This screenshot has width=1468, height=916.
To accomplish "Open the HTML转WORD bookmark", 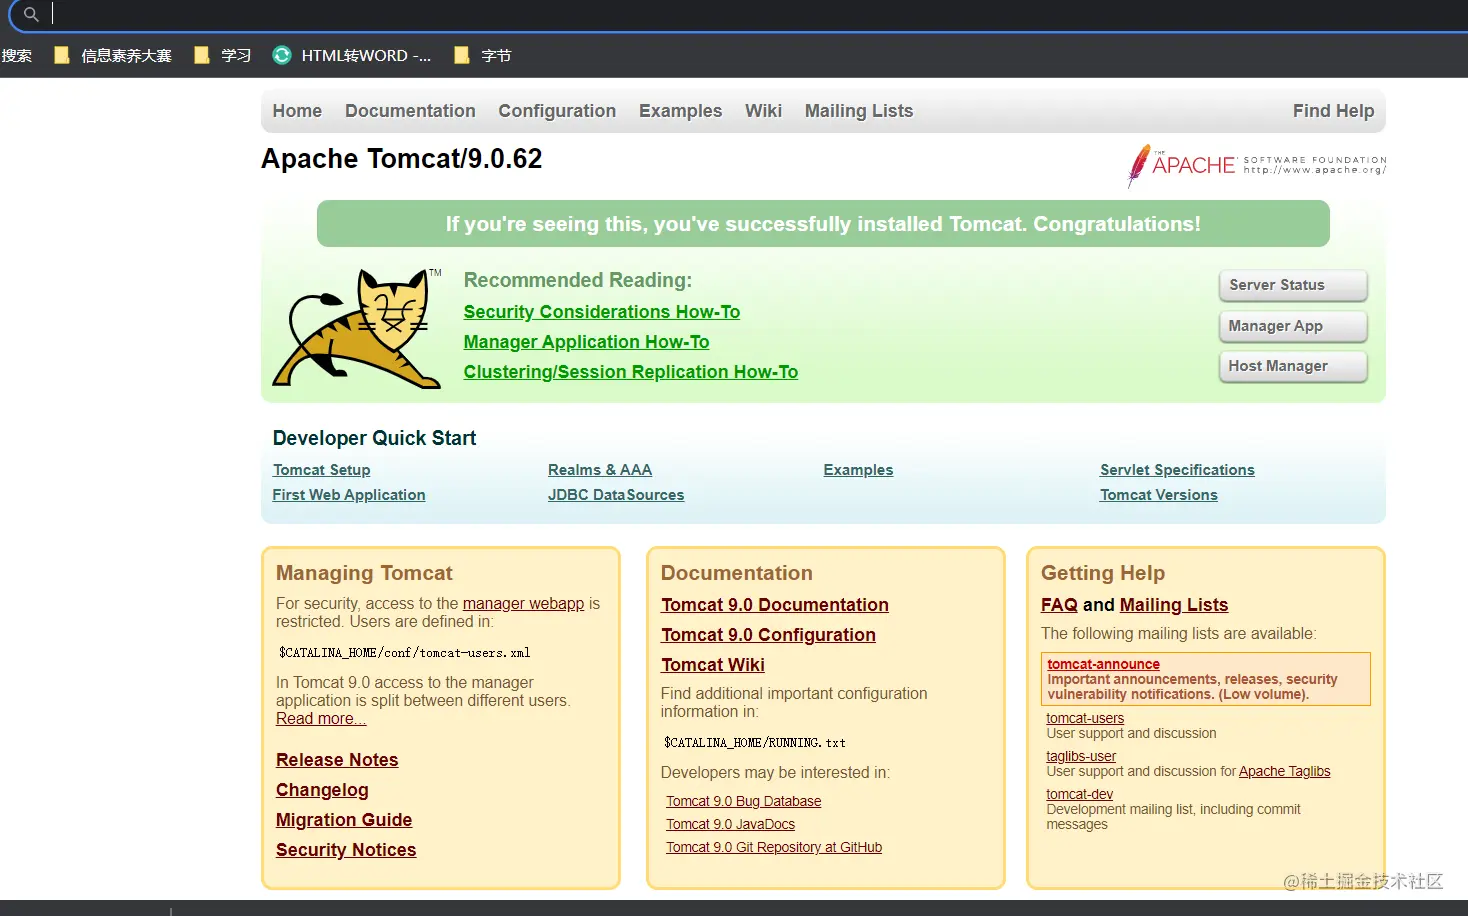I will coord(352,56).
